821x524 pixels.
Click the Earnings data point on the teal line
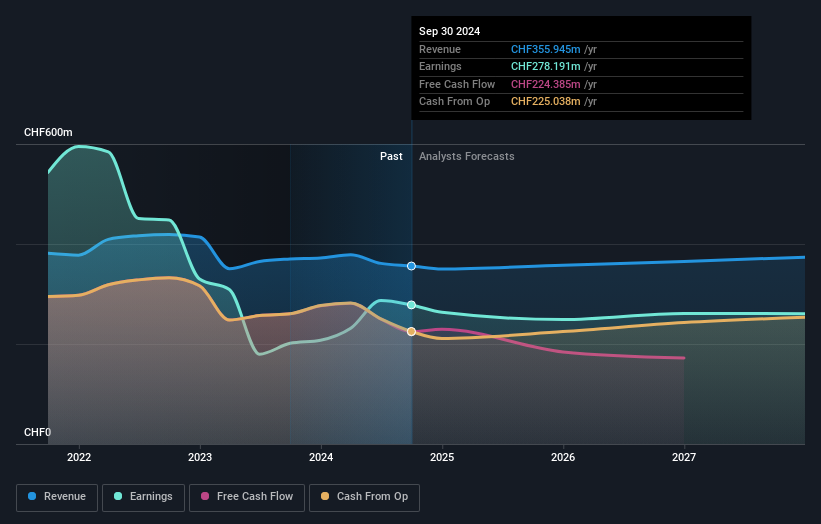[412, 305]
